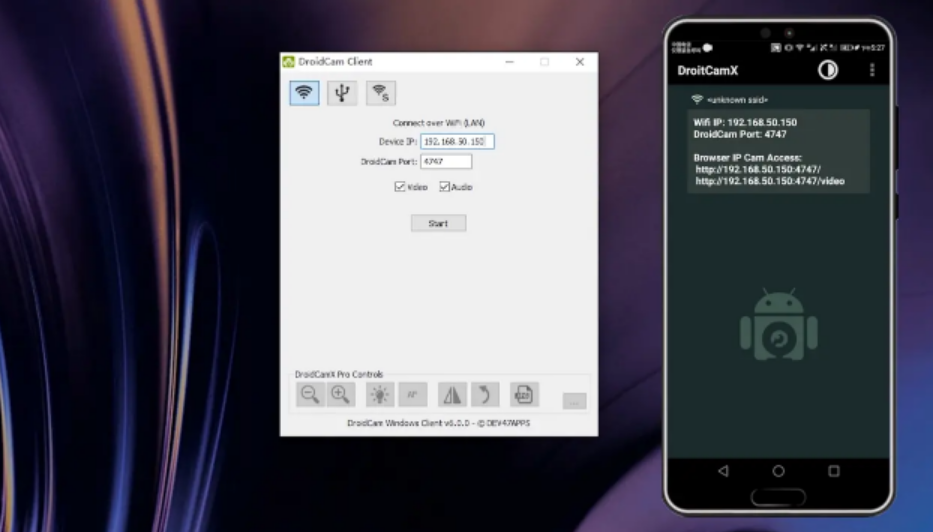Click the zoom out magnifier icon

310,395
